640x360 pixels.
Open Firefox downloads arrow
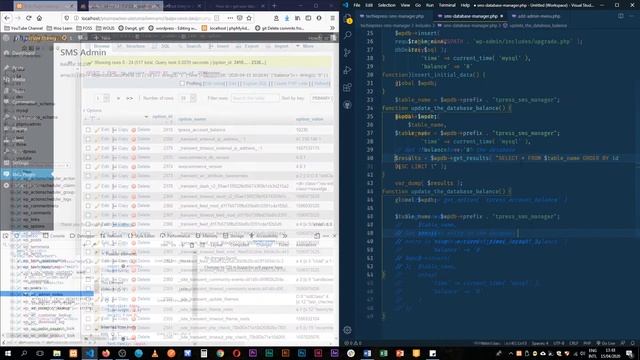pos(287,18)
